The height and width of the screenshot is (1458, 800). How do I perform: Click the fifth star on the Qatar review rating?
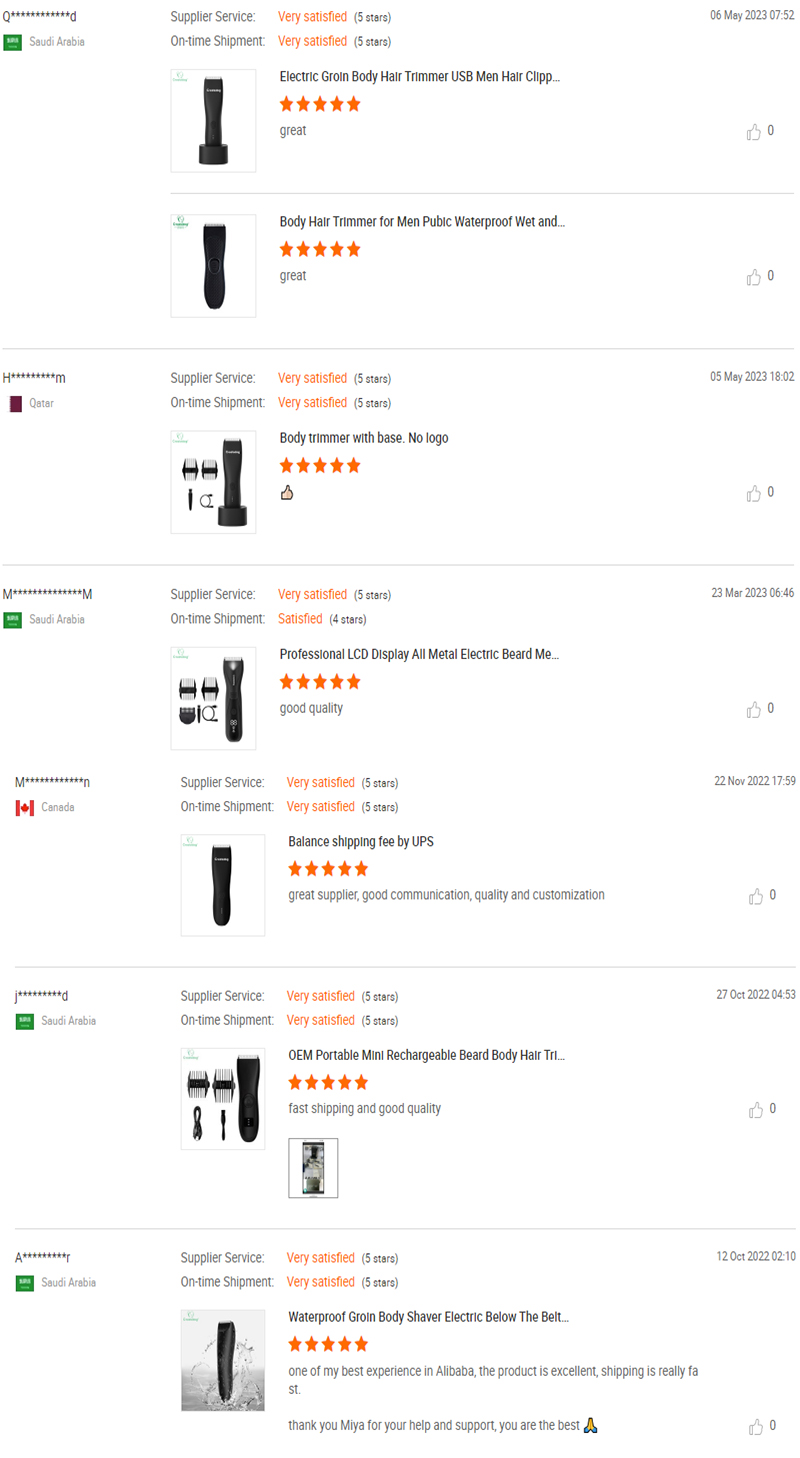[x=352, y=464]
